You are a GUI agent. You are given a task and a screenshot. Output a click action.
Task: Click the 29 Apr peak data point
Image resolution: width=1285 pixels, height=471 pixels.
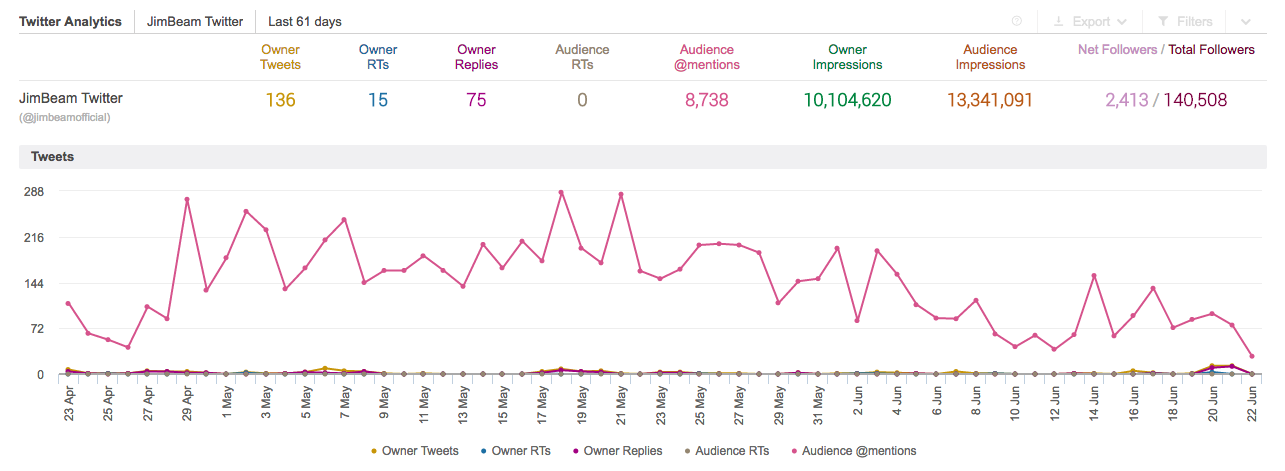(187, 199)
